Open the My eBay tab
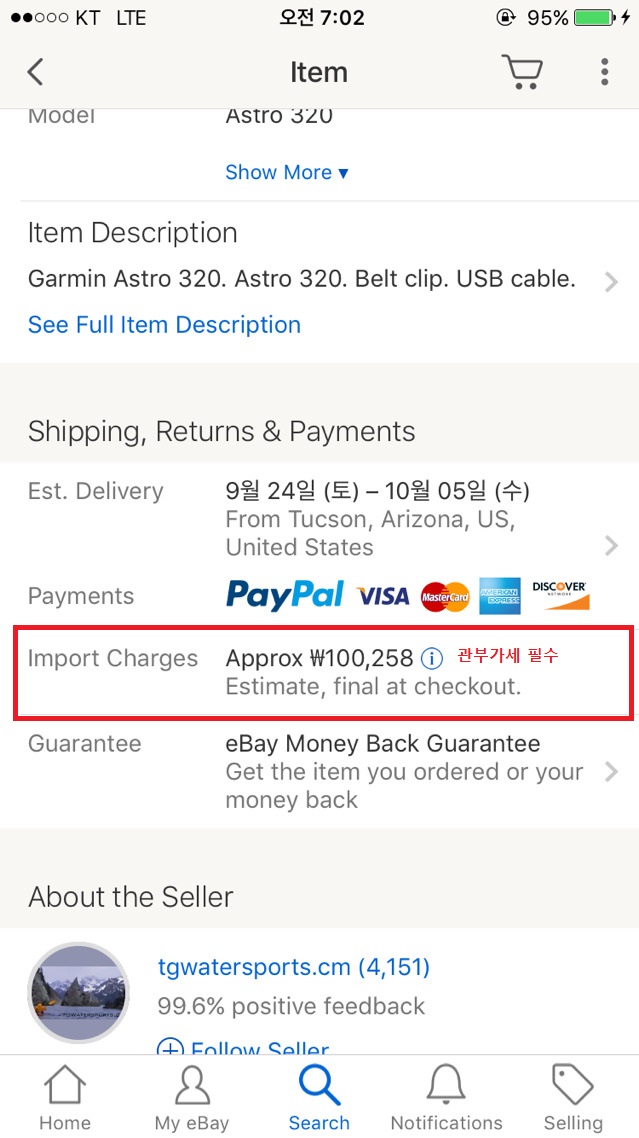The width and height of the screenshot is (639, 1138). pos(192,1097)
